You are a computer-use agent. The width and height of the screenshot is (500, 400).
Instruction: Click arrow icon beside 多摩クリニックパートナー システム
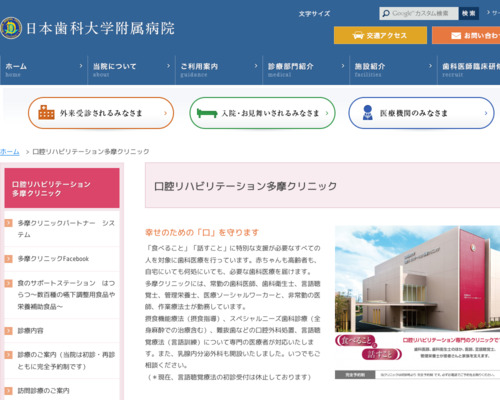pyautogui.click(x=8, y=223)
